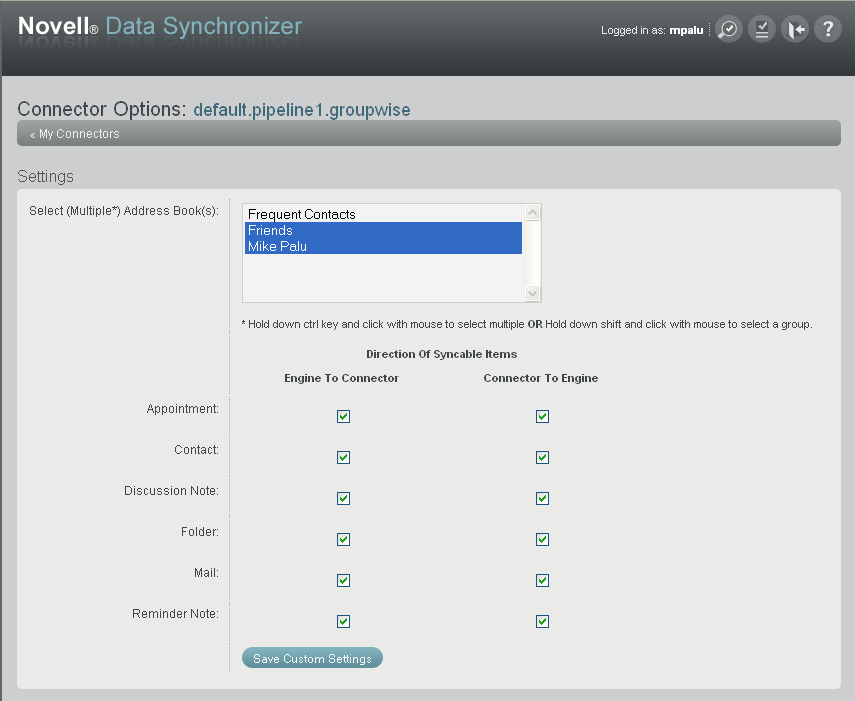The width and height of the screenshot is (855, 701).
Task: Uncheck Reminder Note Engine To Connector
Action: 343,621
